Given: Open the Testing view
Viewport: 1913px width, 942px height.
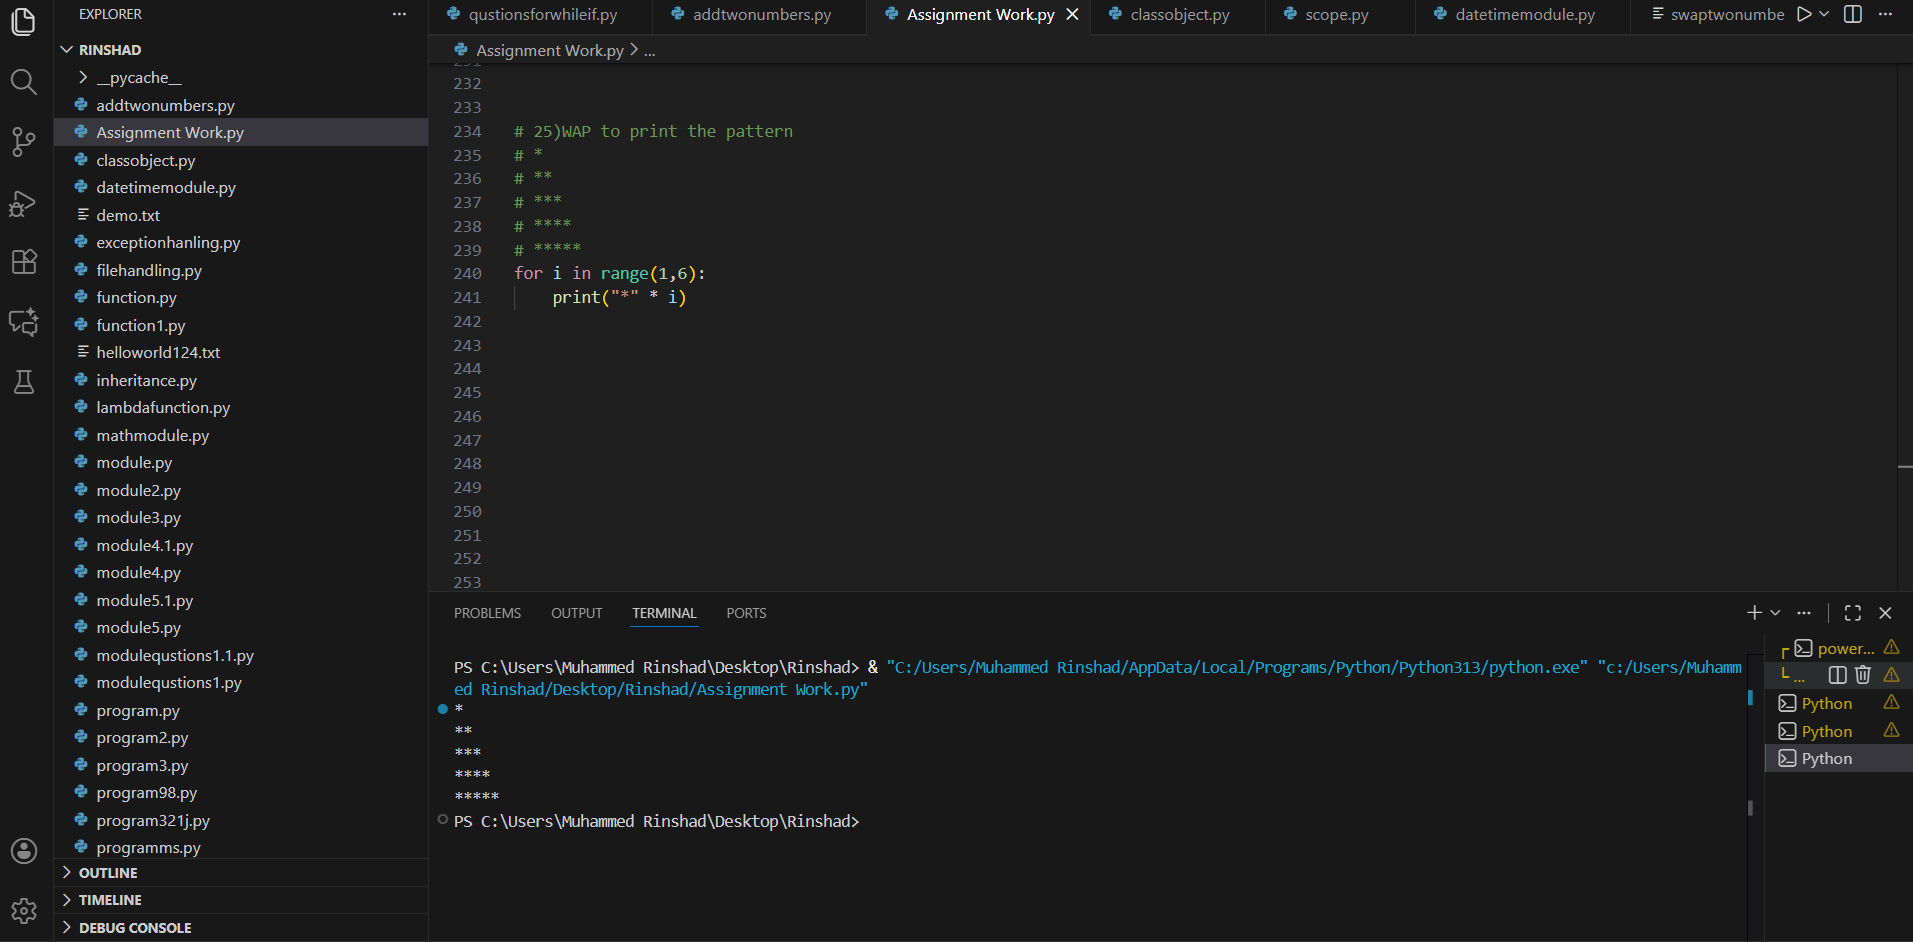Looking at the screenshot, I should 24,382.
